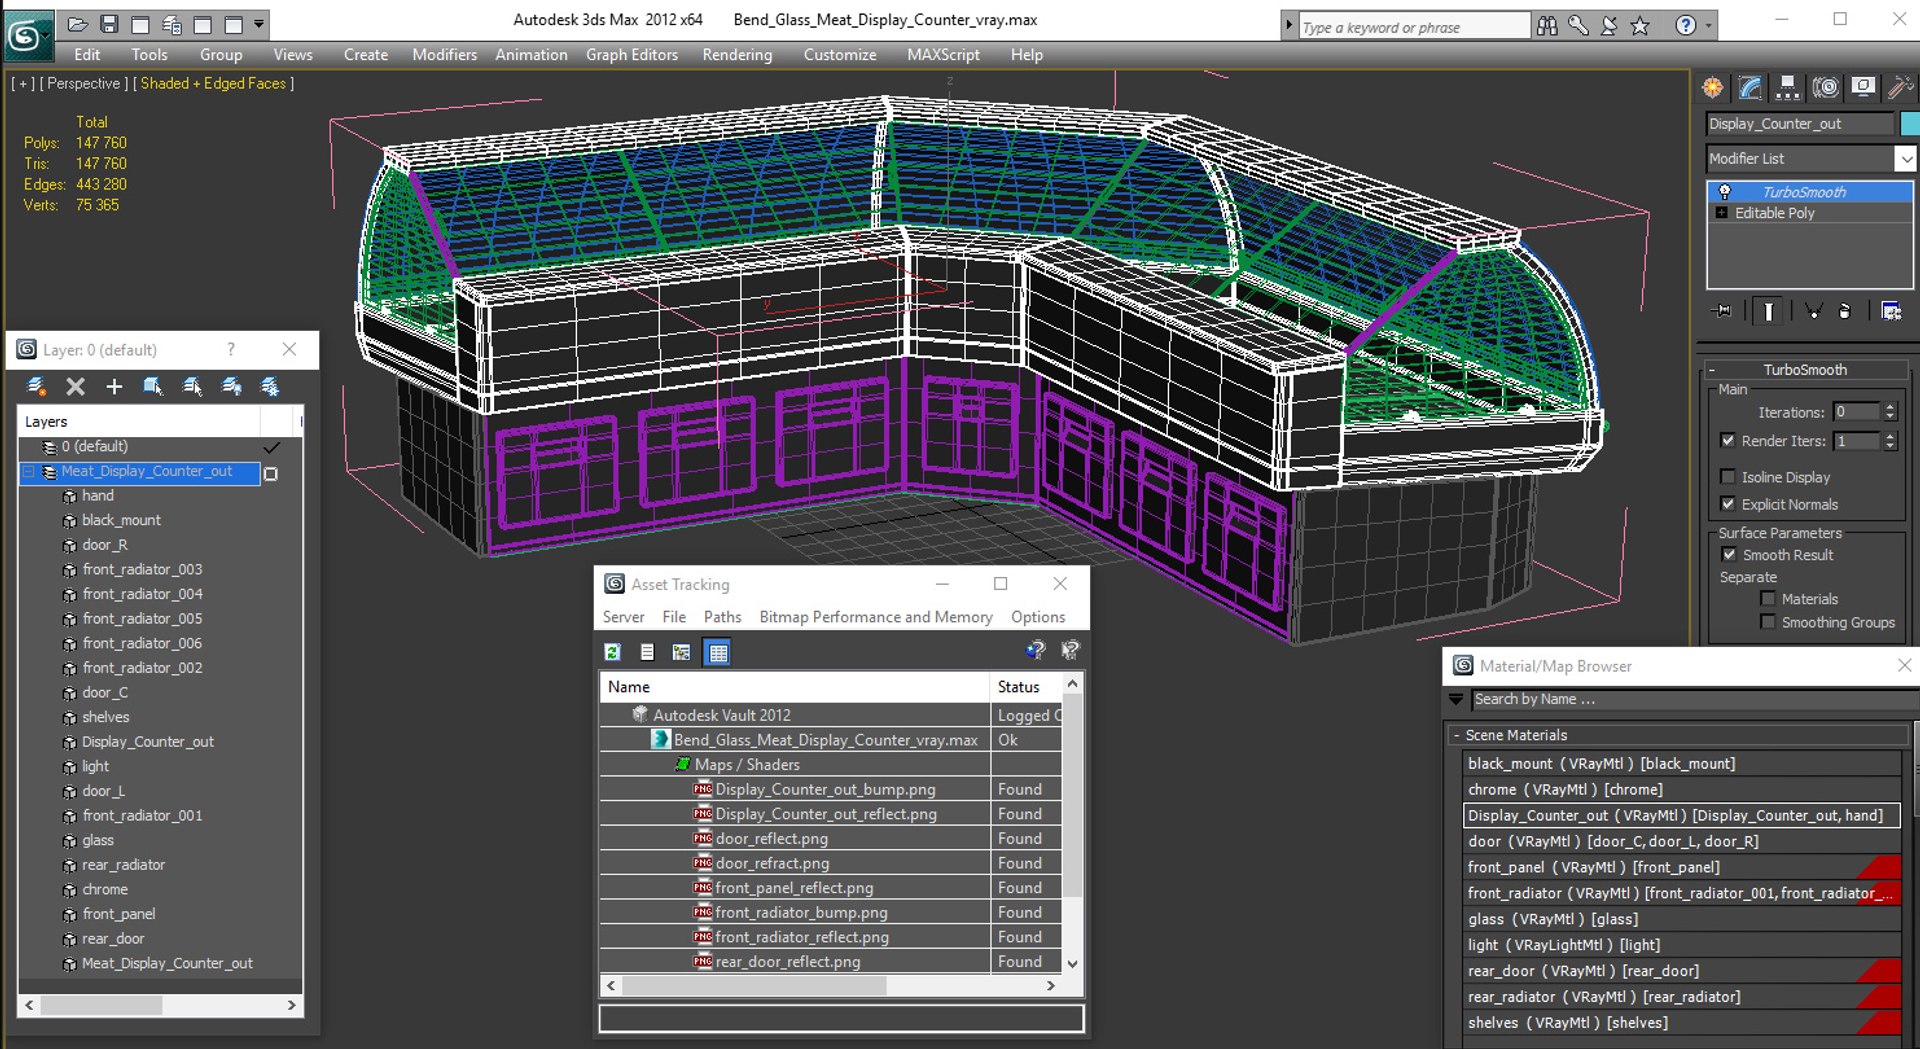
Task: Click Select Highlighted Objects and Layers icon
Action: pyautogui.click(x=153, y=386)
